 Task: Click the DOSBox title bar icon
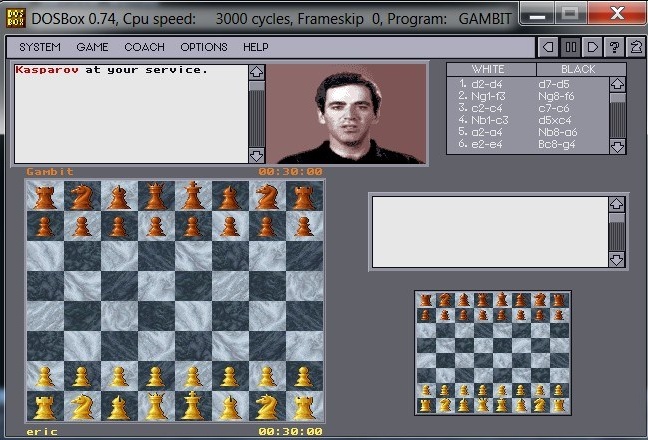(16, 18)
